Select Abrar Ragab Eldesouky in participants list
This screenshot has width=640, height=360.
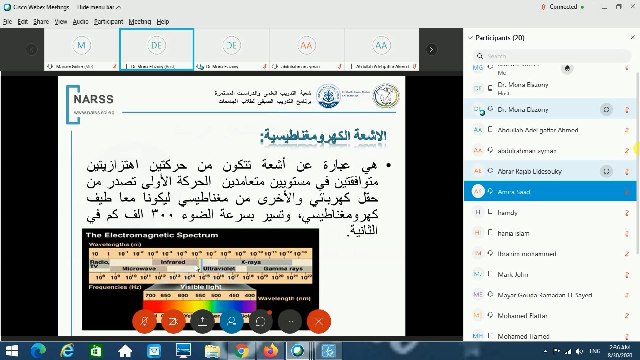click(x=550, y=171)
